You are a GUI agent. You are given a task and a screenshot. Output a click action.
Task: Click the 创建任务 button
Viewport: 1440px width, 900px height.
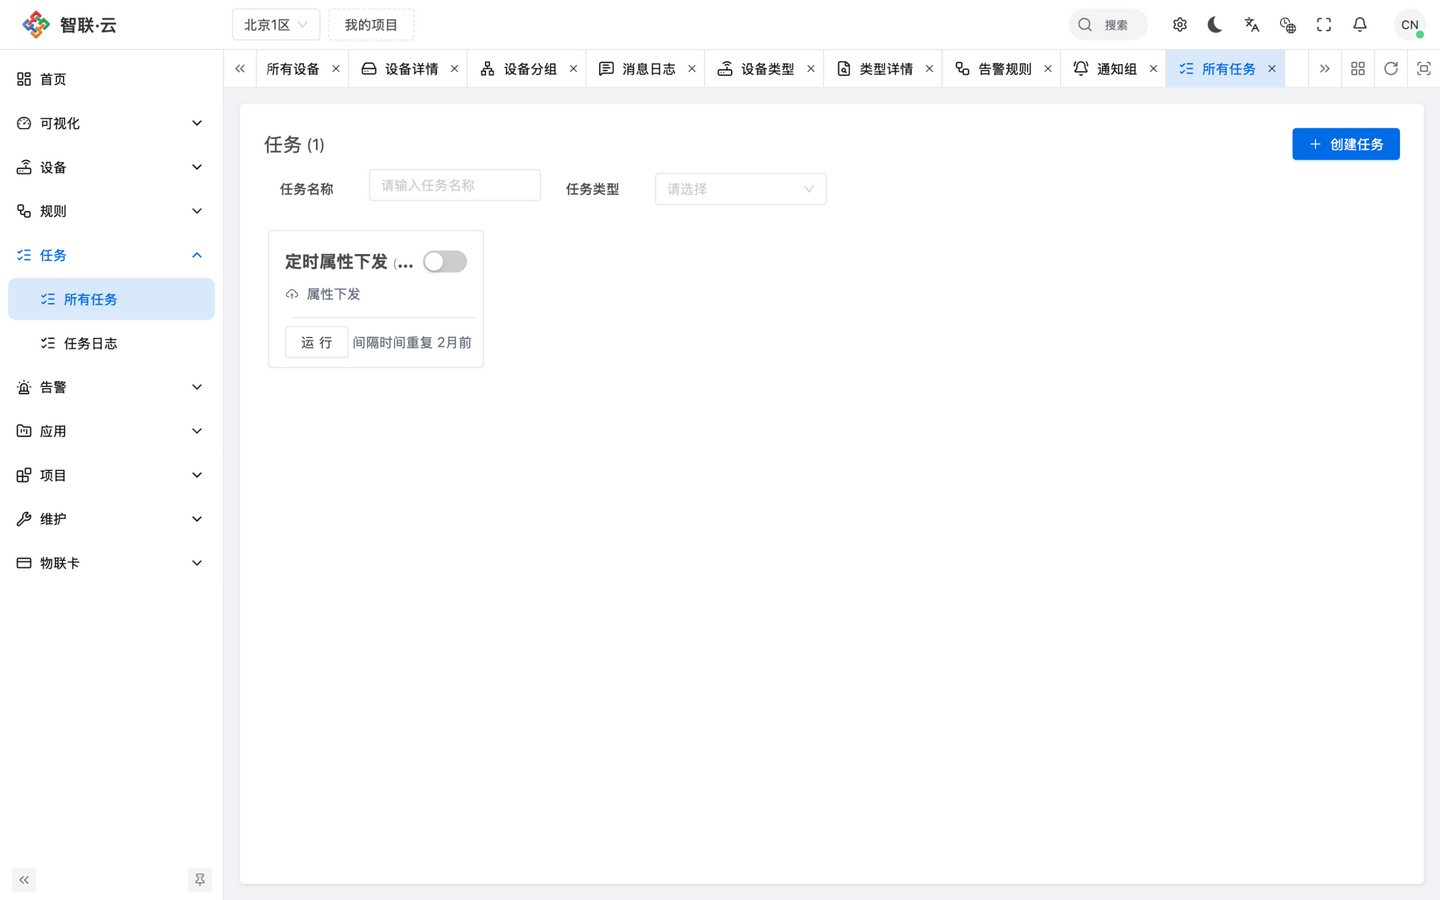tap(1346, 144)
